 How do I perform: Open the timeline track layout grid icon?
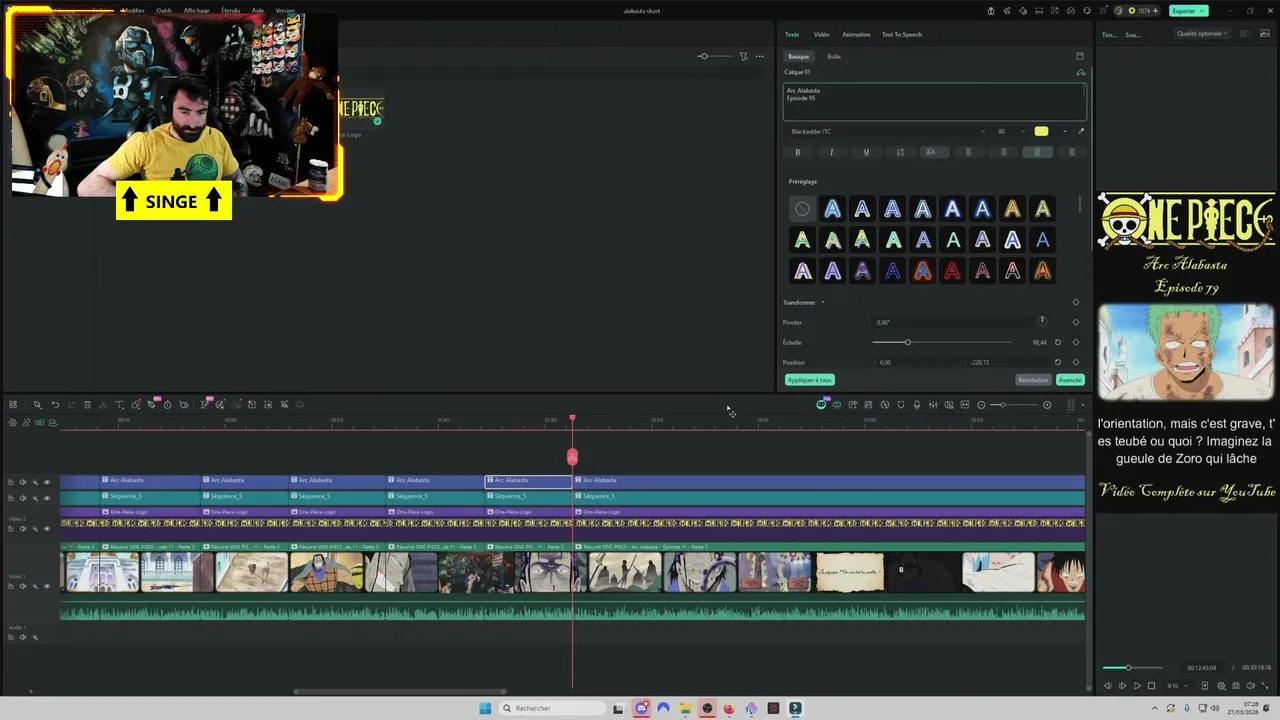[13, 405]
